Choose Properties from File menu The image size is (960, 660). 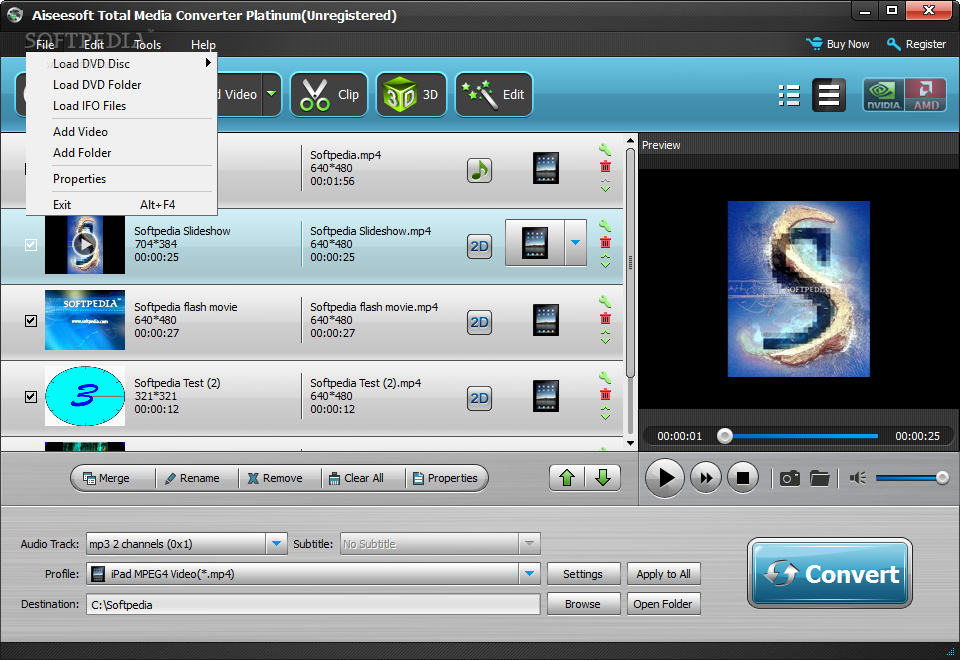point(122,179)
